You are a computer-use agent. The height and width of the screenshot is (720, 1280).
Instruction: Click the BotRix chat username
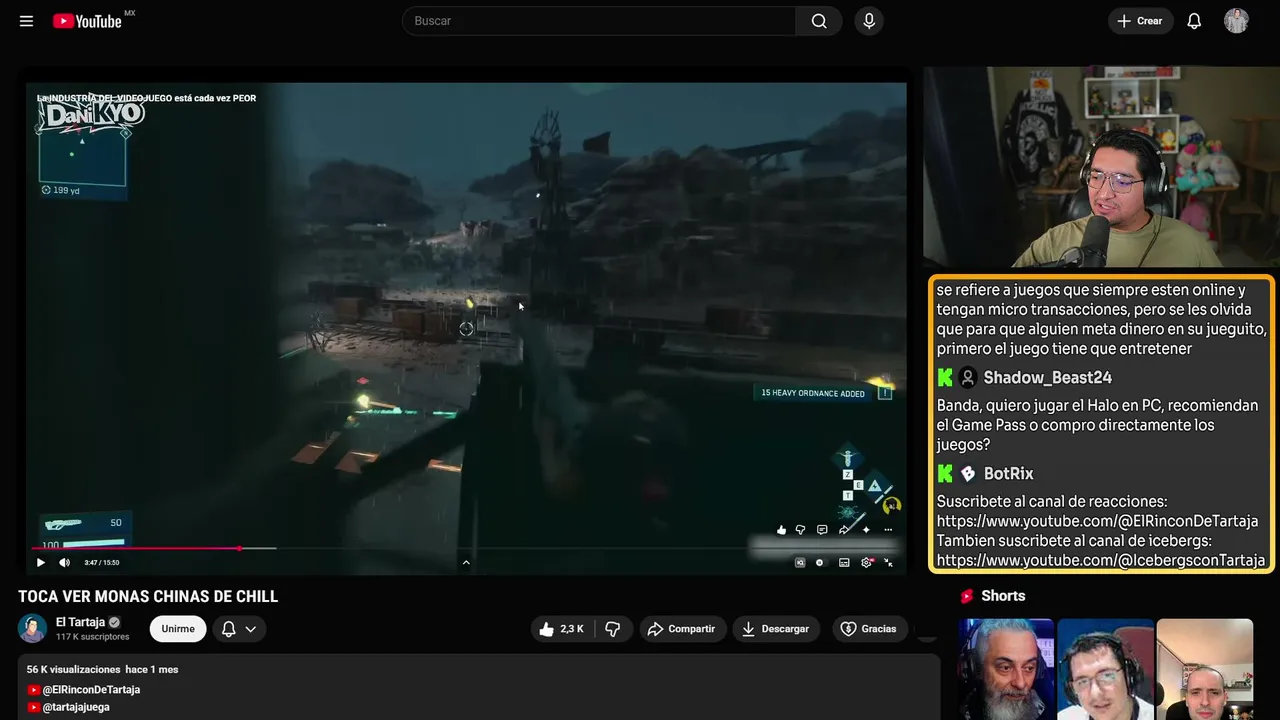tap(1008, 474)
